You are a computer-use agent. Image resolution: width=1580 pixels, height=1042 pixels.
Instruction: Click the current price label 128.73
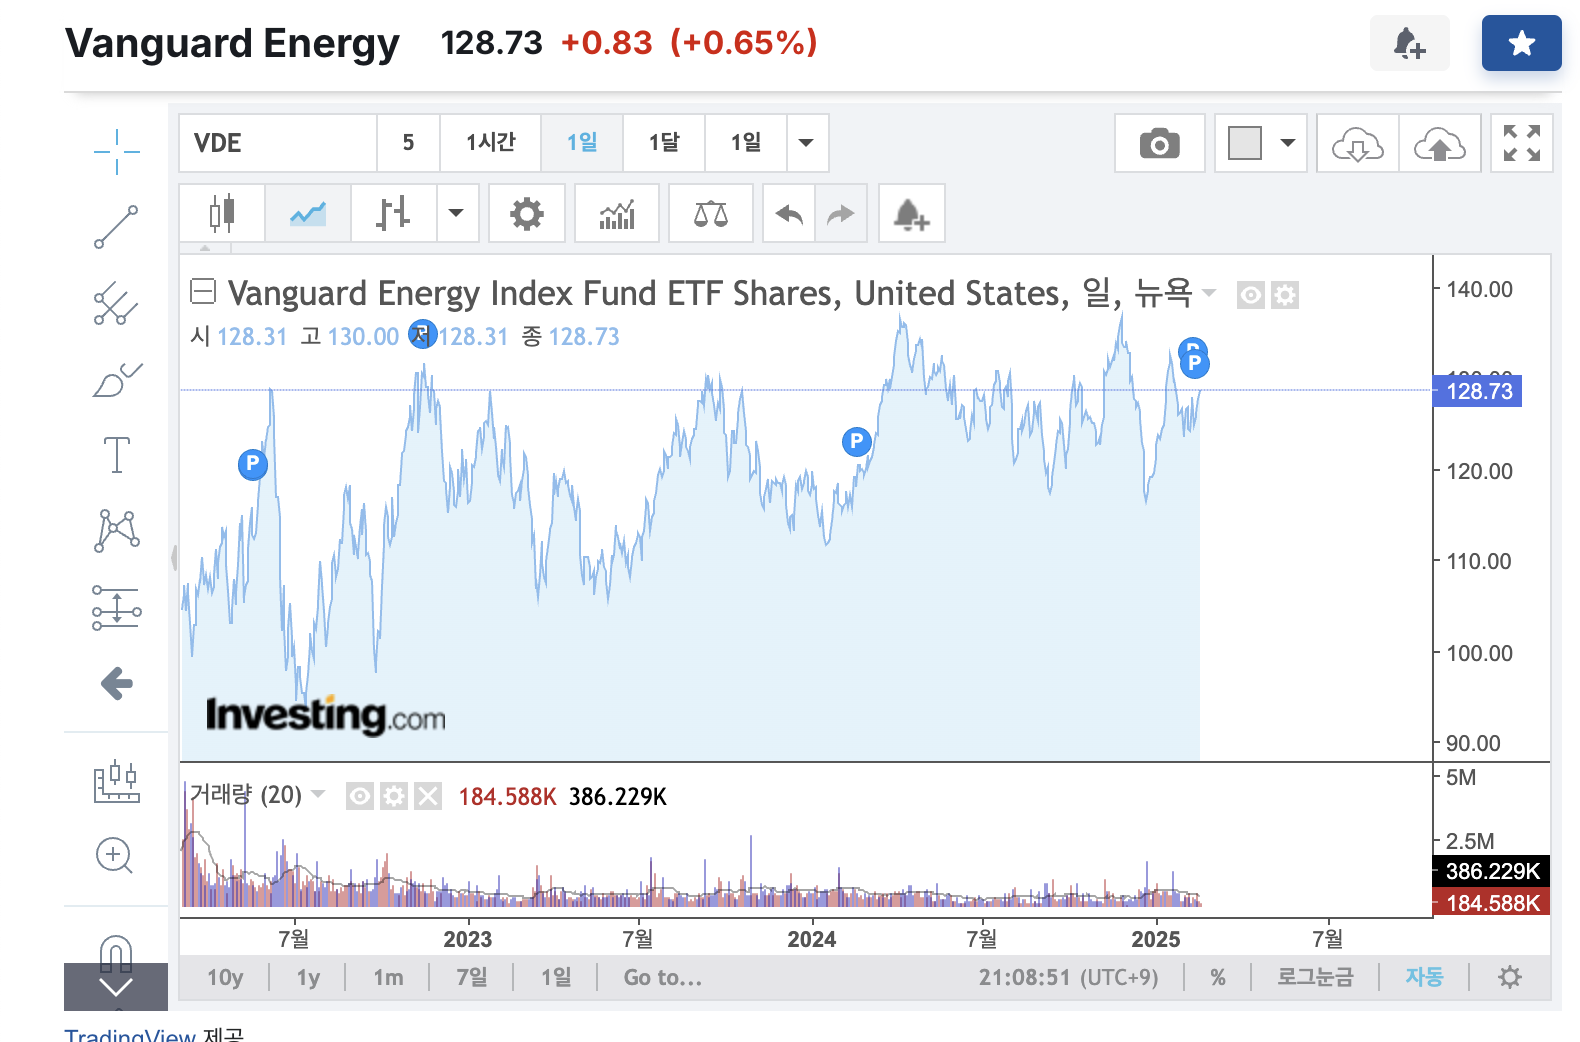(x=1478, y=391)
